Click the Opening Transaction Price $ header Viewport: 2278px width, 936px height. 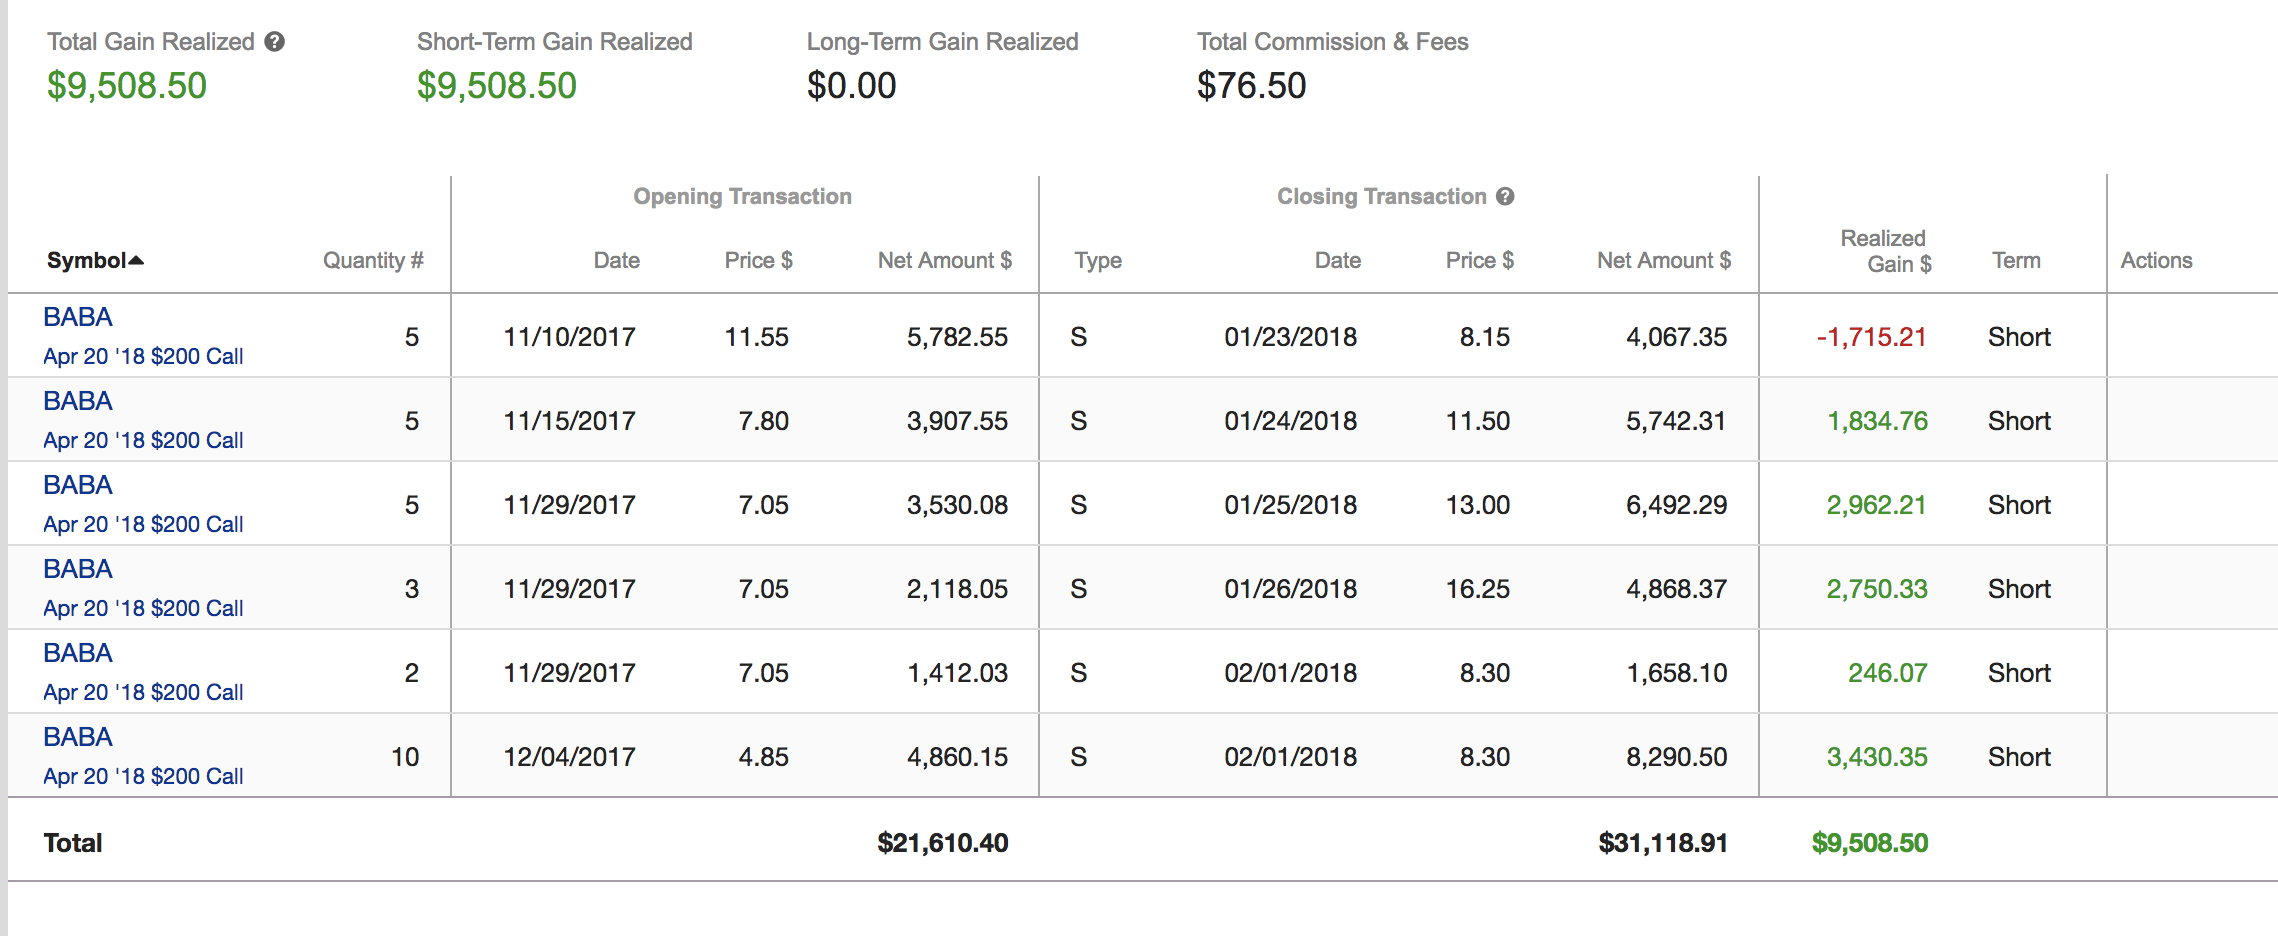(758, 261)
